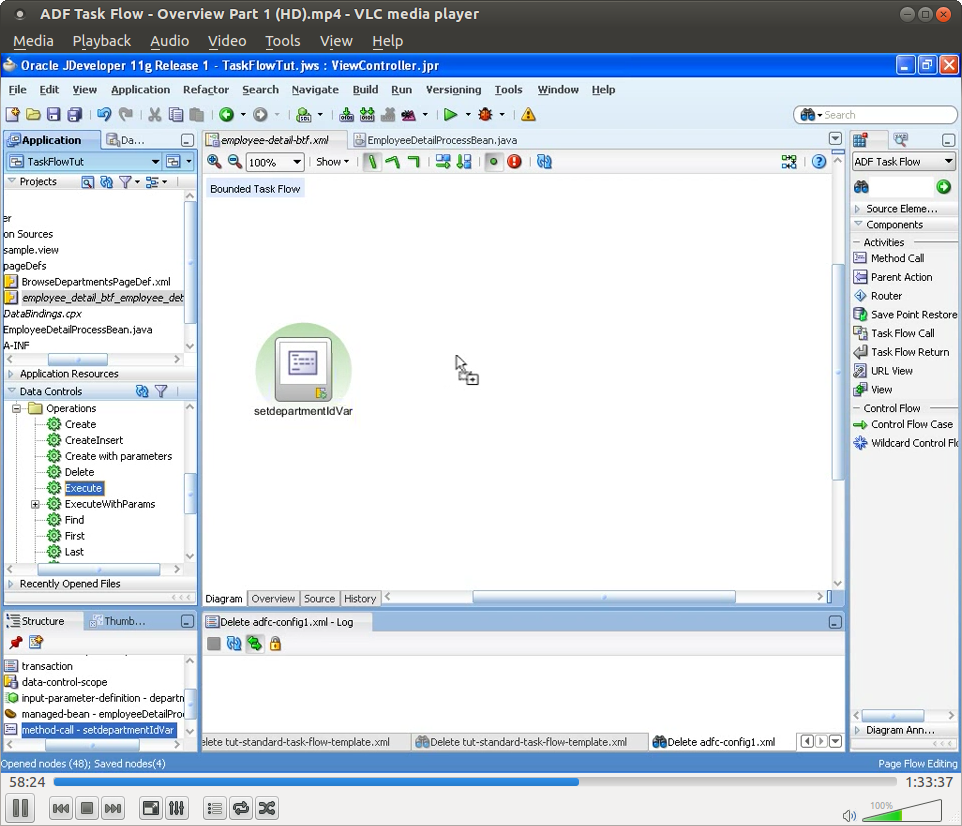This screenshot has height=826, width=962.
Task: Click the Refresh icon in Data Controls panel
Action: click(139, 390)
